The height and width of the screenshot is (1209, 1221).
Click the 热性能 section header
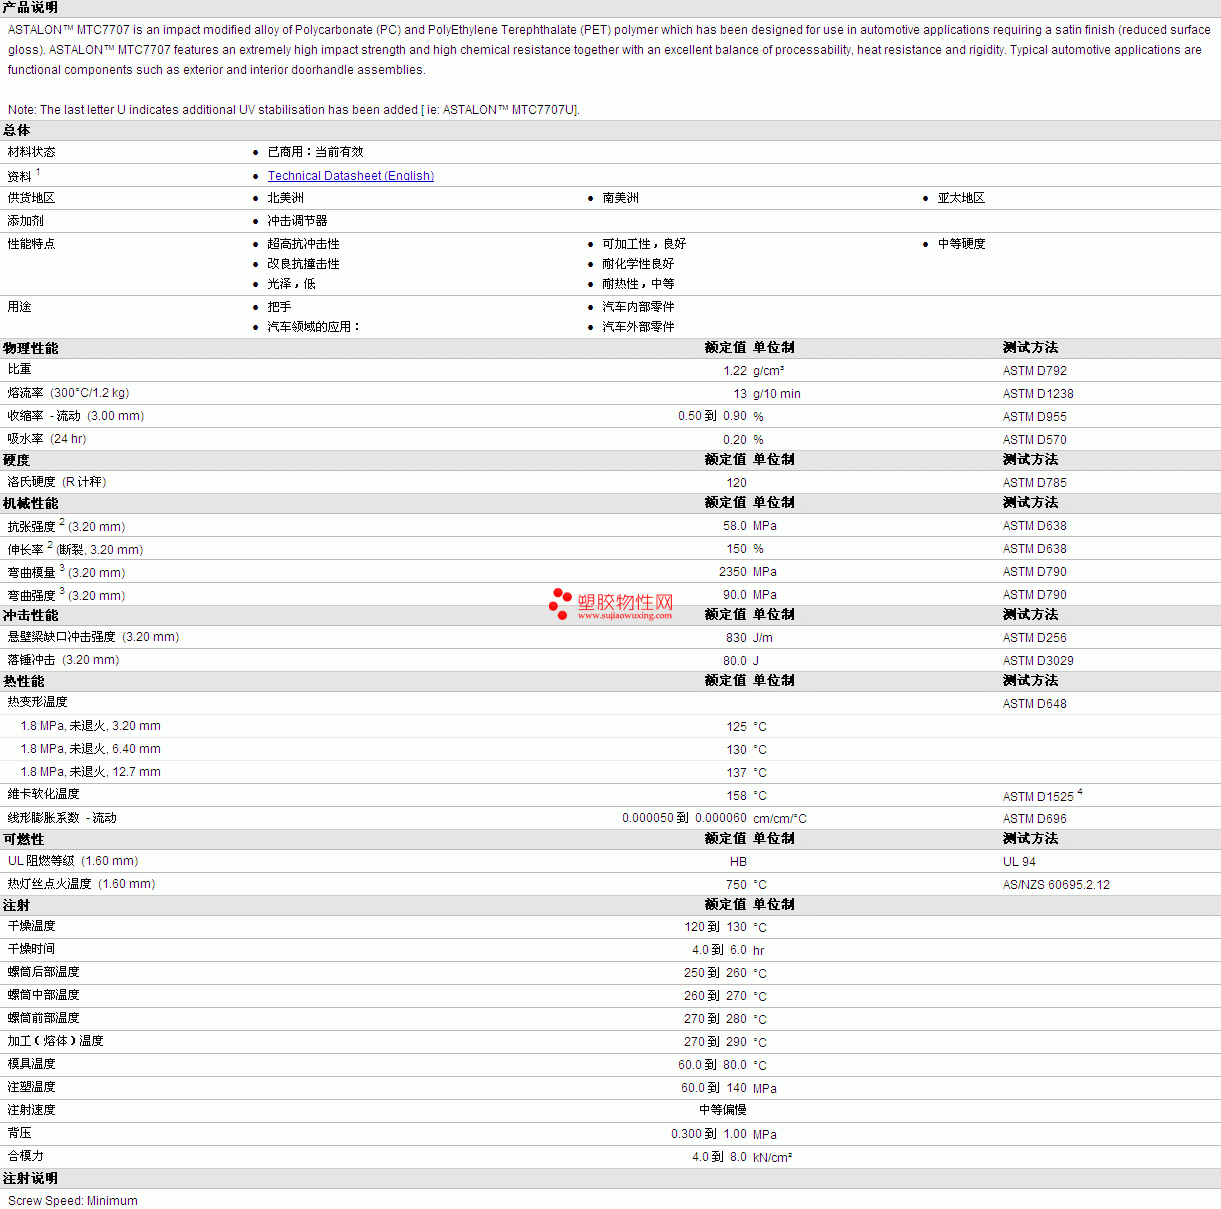tap(24, 681)
